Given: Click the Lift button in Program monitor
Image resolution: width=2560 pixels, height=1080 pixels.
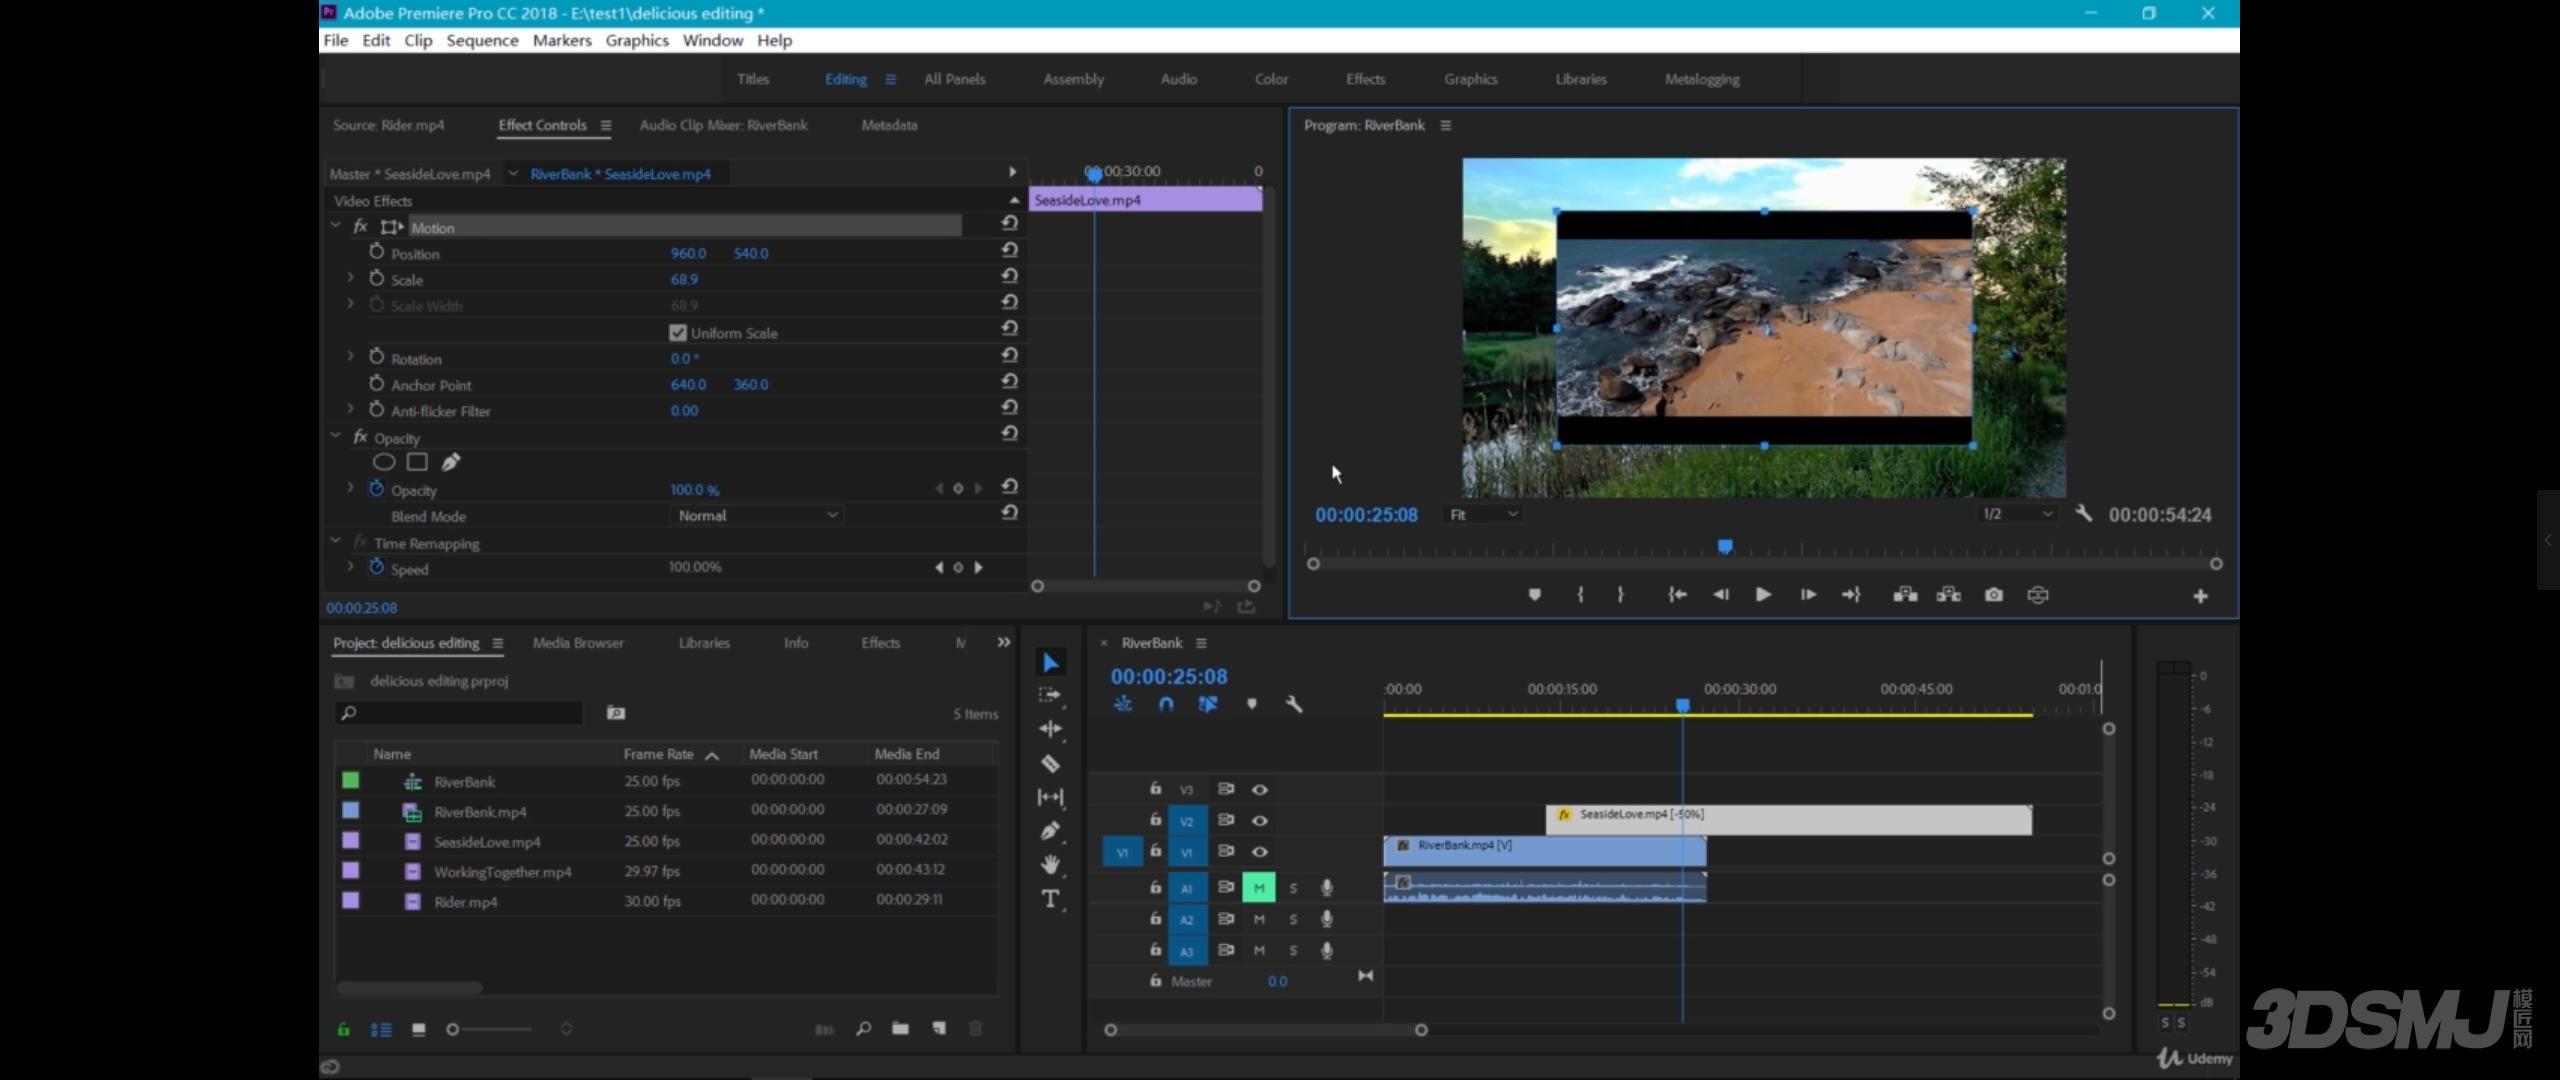Looking at the screenshot, I should [1905, 595].
